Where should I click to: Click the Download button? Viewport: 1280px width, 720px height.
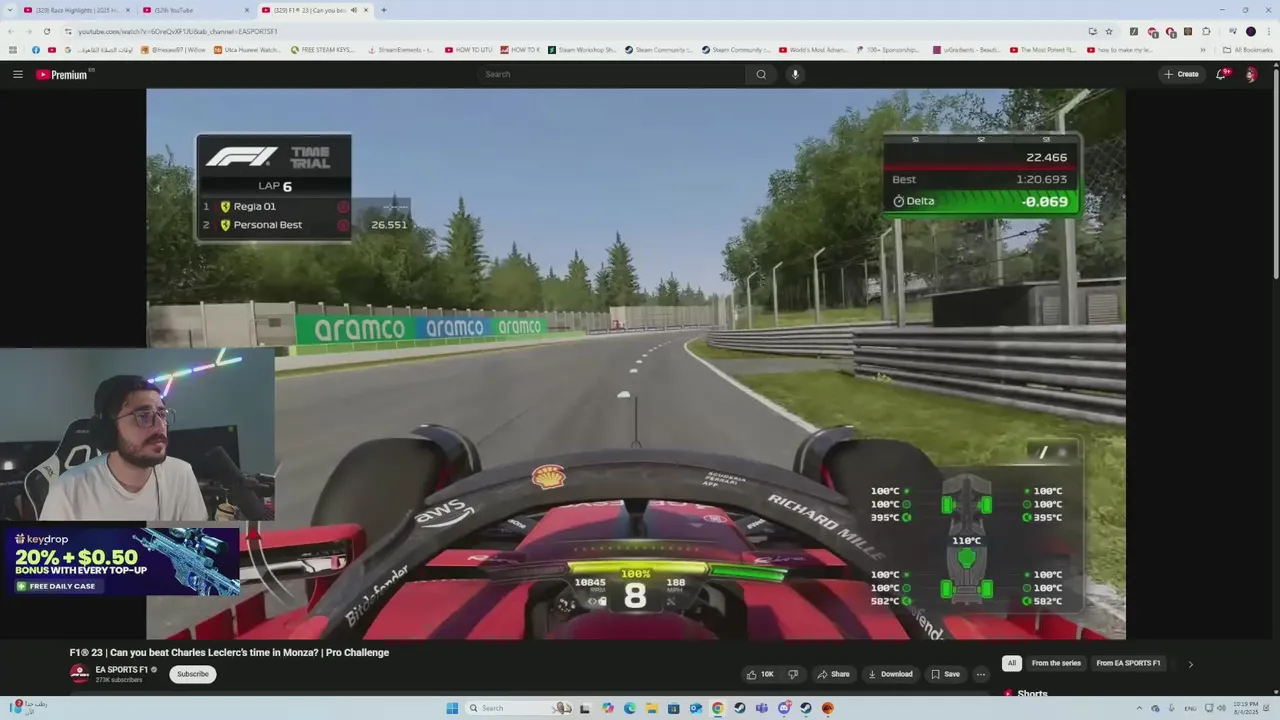(x=890, y=674)
